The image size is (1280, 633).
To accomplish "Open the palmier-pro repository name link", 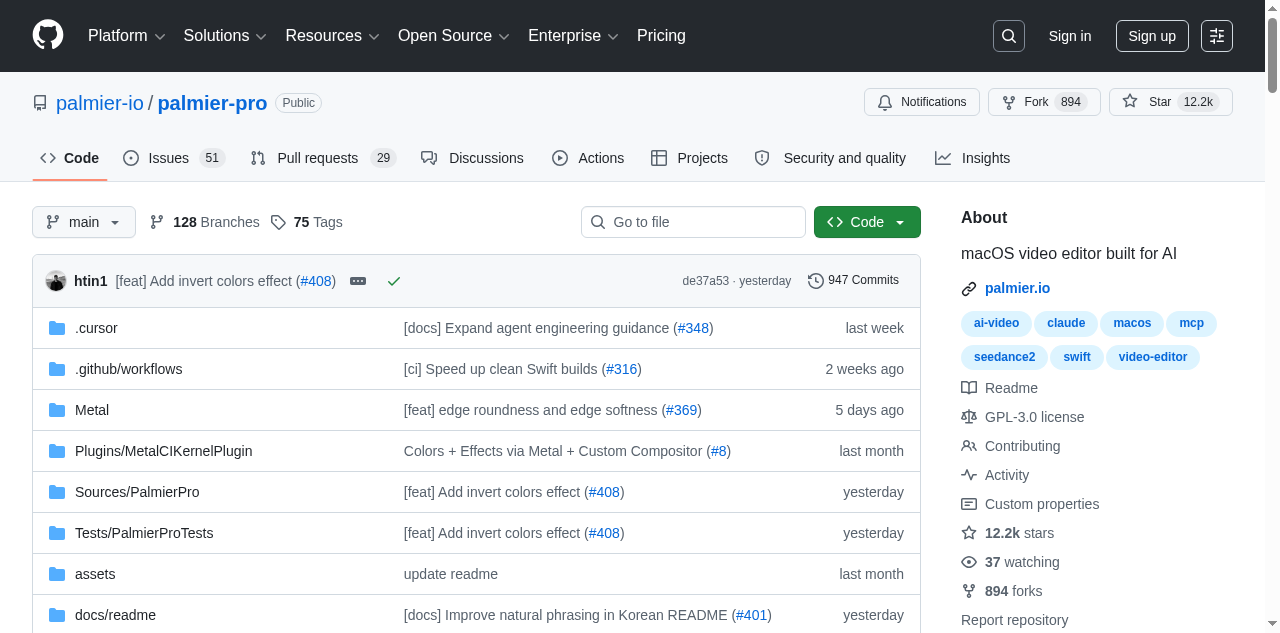I will (x=212, y=103).
